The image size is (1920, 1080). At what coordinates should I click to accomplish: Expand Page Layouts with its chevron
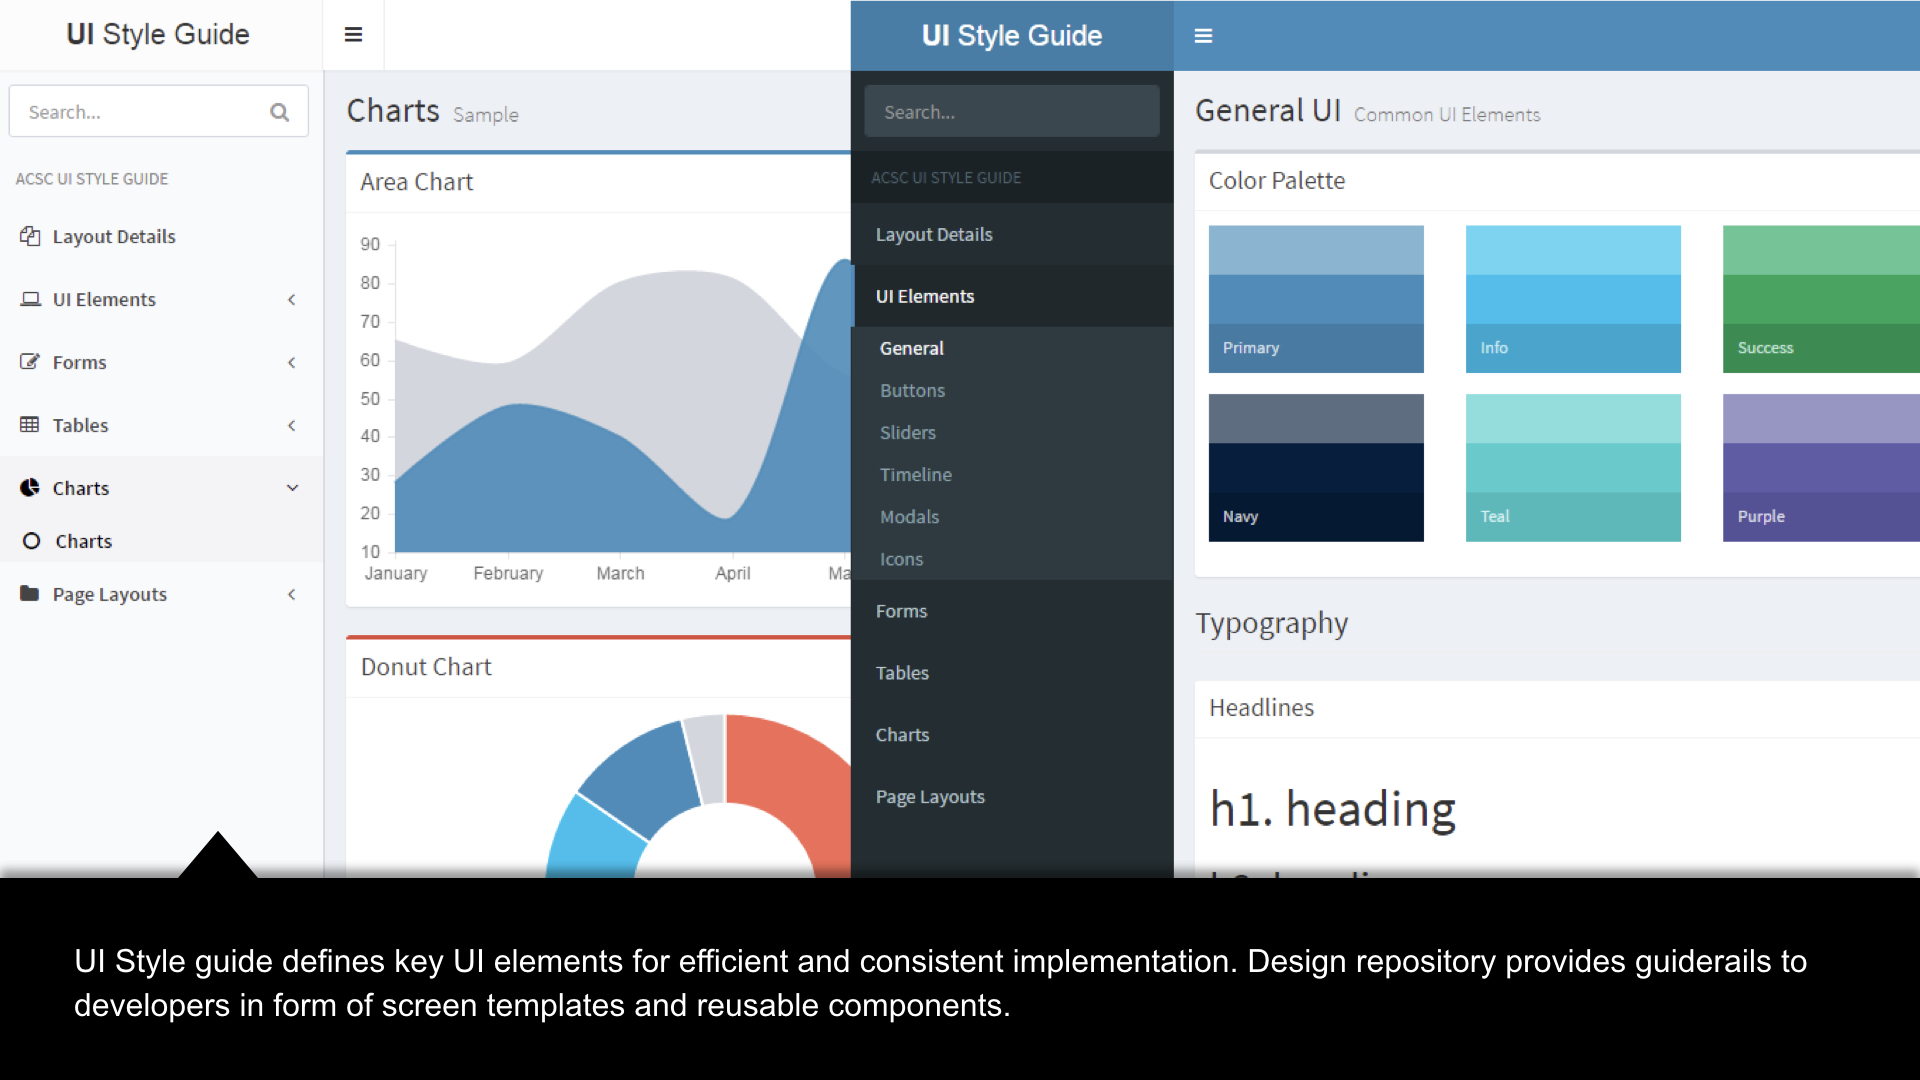[x=292, y=594]
